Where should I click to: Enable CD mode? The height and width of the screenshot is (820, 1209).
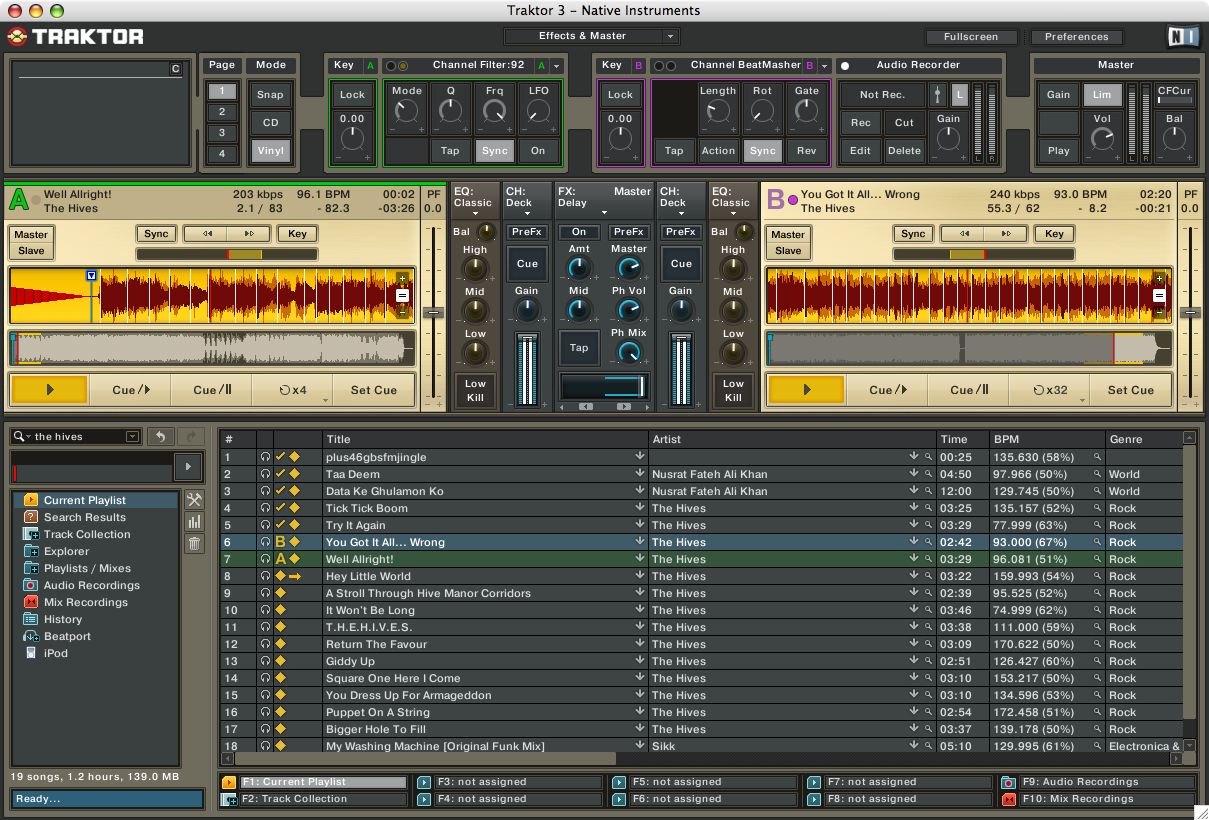click(270, 123)
